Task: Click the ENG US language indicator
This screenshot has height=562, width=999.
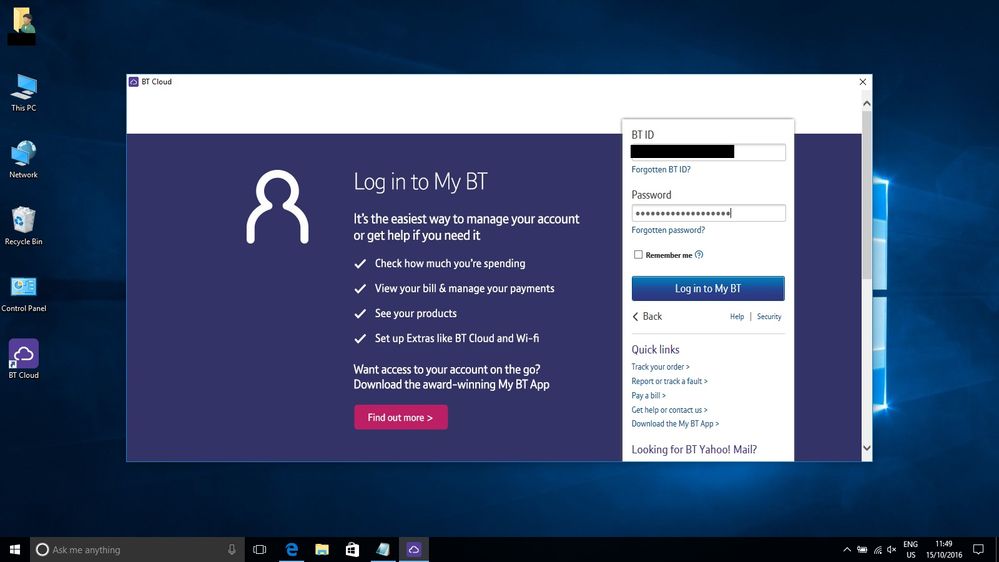Action: pos(910,549)
